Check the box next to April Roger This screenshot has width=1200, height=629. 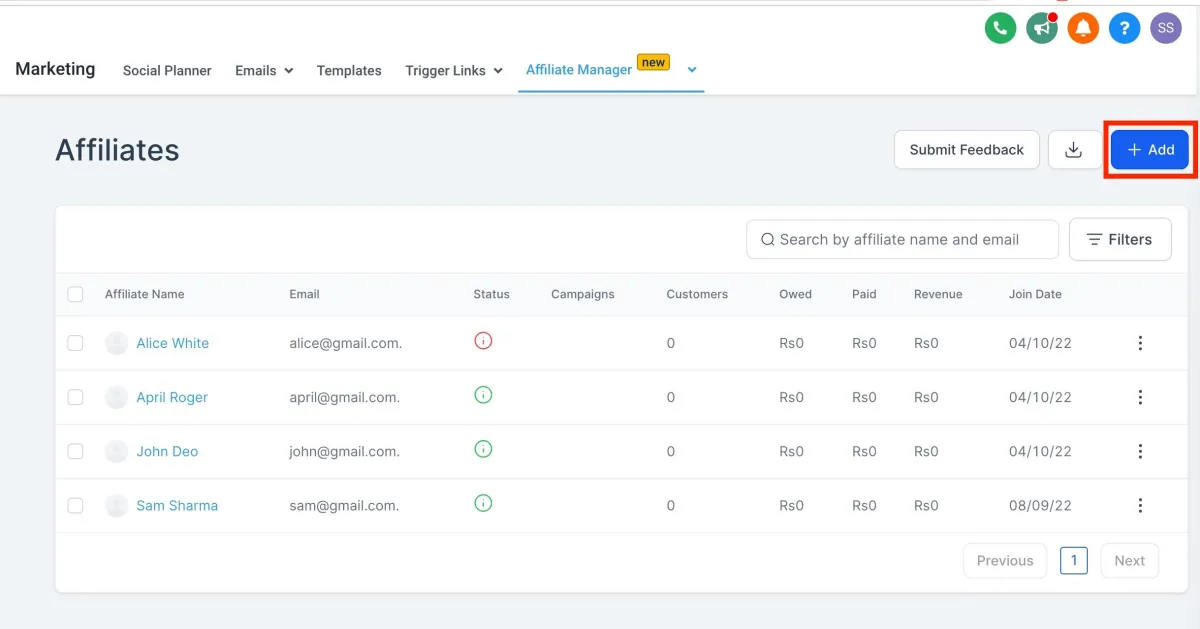click(75, 397)
